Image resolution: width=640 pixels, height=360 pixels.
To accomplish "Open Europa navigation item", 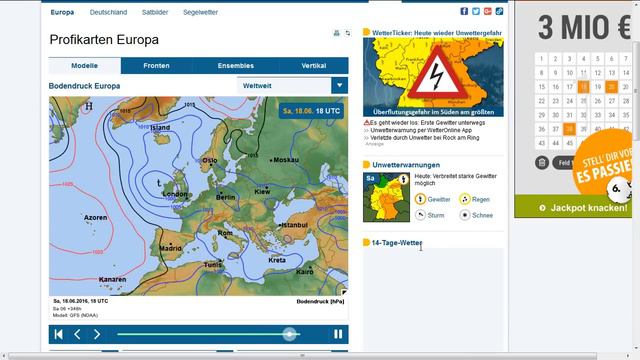I will 62,12.
